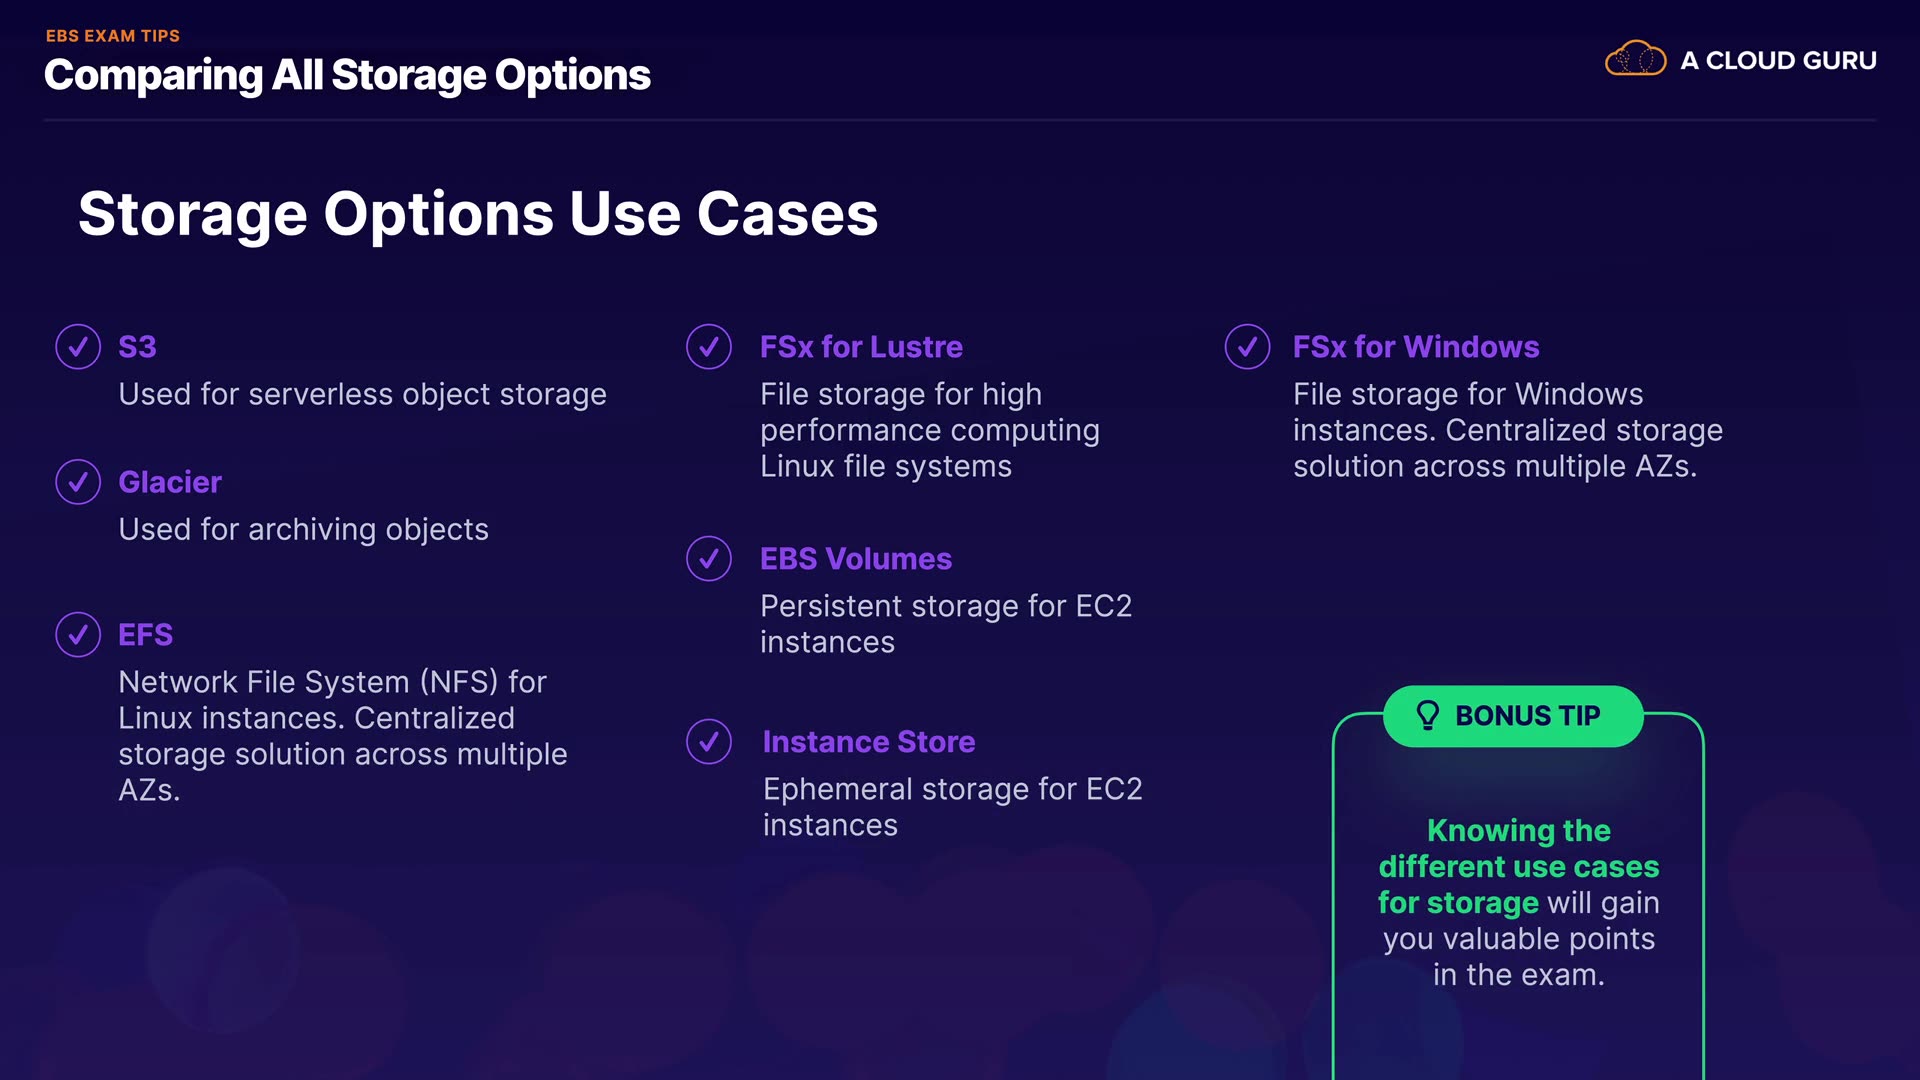Click the checkmark beside FSx for Lustre
Viewport: 1920px width, 1080px height.
click(x=709, y=347)
